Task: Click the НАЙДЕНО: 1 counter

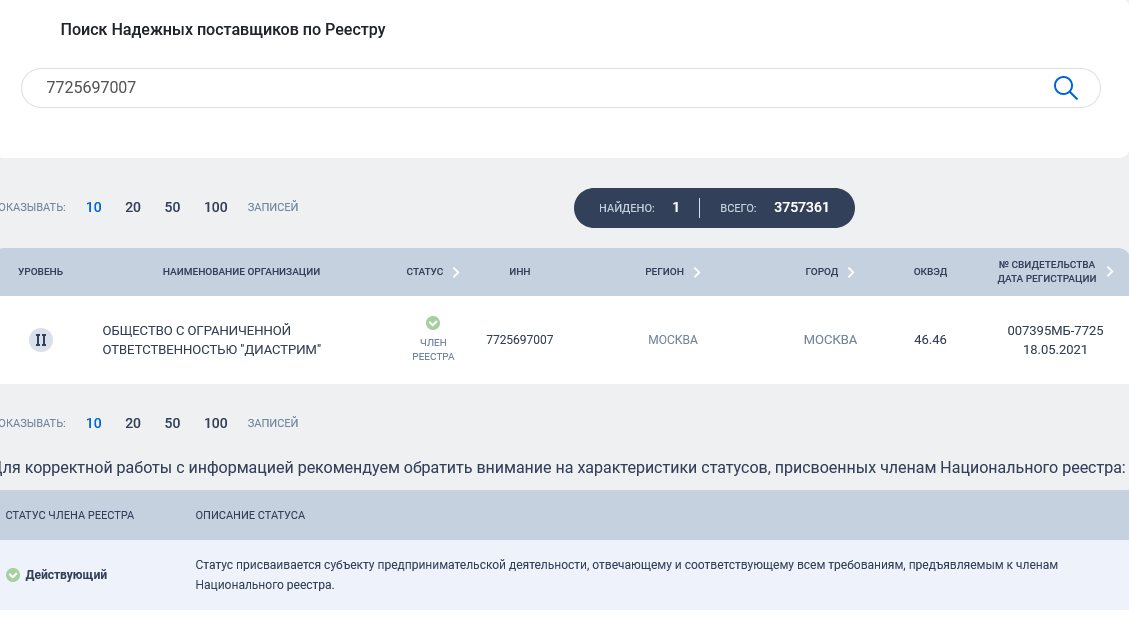Action: (639, 208)
